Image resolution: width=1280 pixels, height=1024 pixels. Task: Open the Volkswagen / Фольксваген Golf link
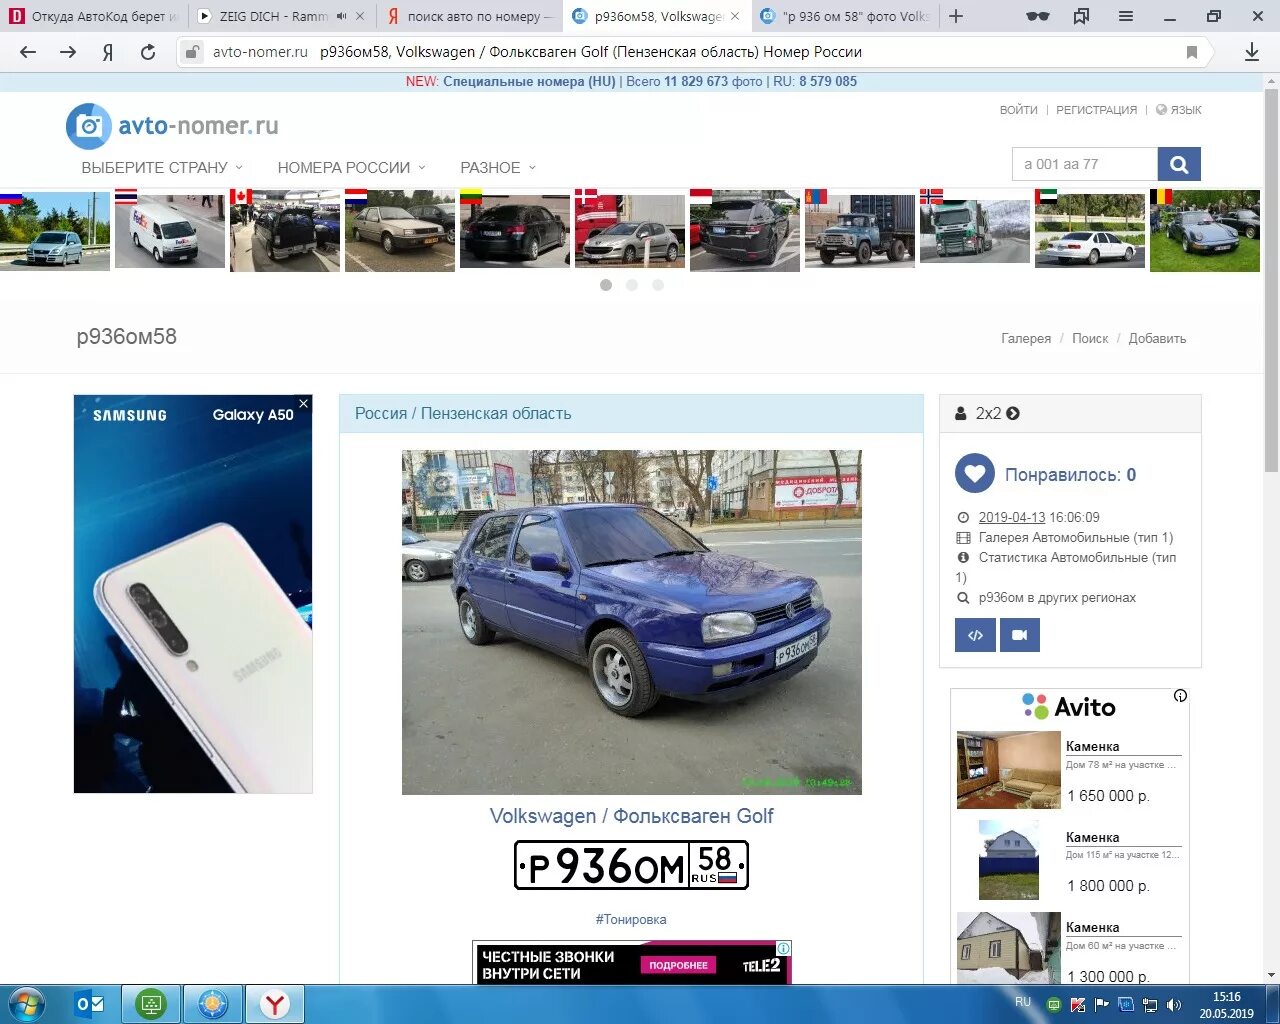pos(631,816)
